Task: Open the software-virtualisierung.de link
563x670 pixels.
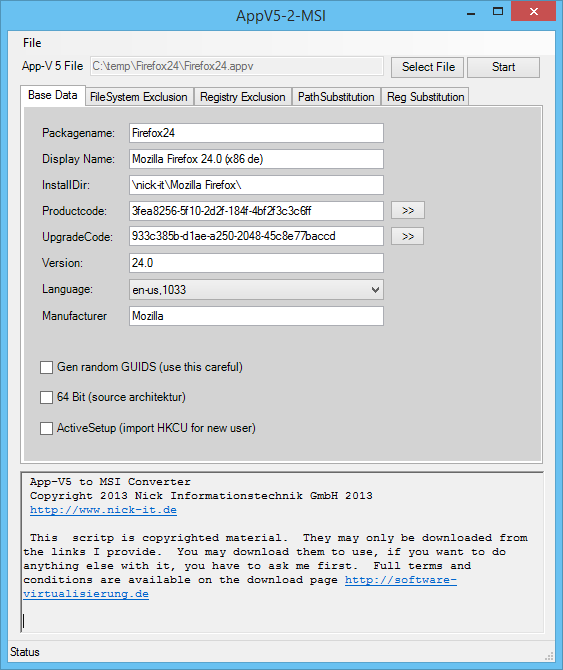Action: (x=401, y=580)
